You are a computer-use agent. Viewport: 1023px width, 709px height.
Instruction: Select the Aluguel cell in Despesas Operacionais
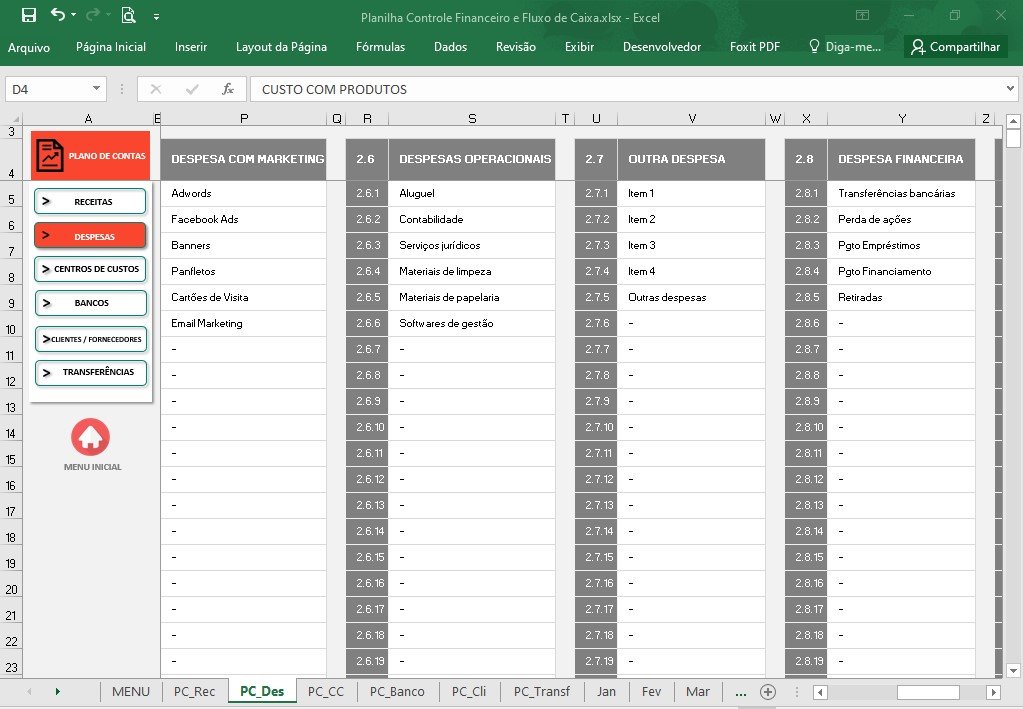(x=472, y=193)
